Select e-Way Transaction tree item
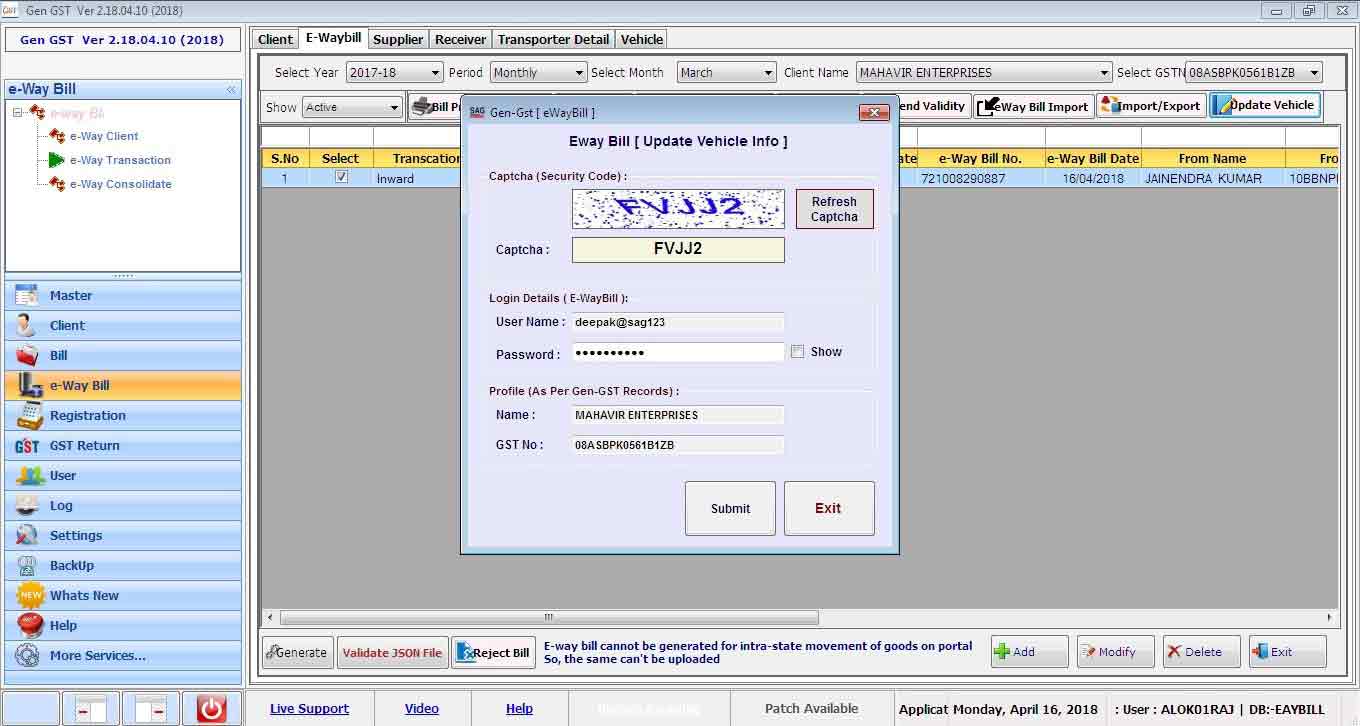Image resolution: width=1360 pixels, height=726 pixels. pos(120,160)
